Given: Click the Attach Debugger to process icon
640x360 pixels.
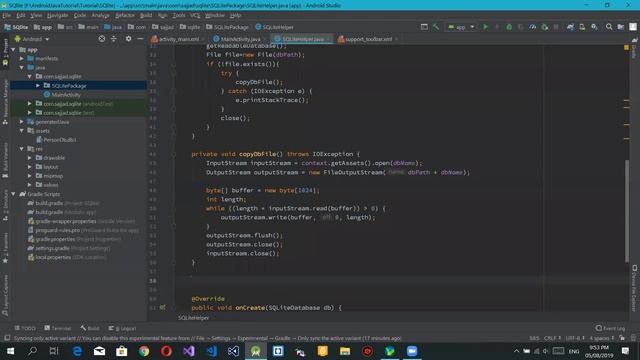Looking at the screenshot, I should click(544, 27).
